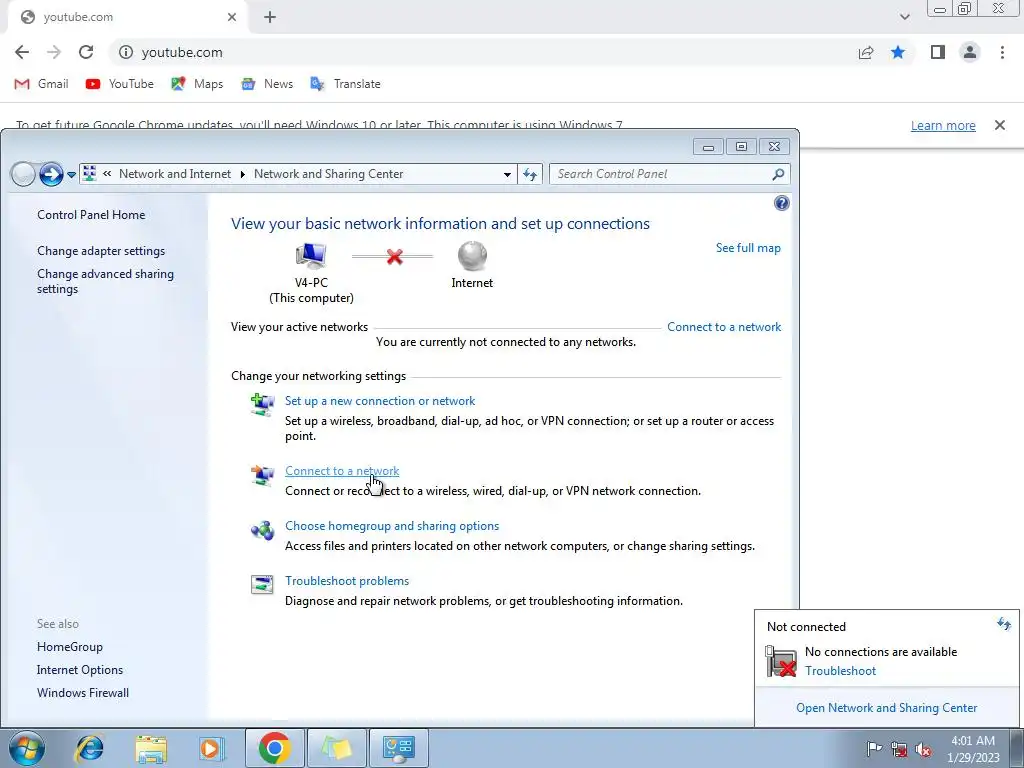Follow the Learn more link
The width and height of the screenshot is (1024, 768).
(943, 125)
